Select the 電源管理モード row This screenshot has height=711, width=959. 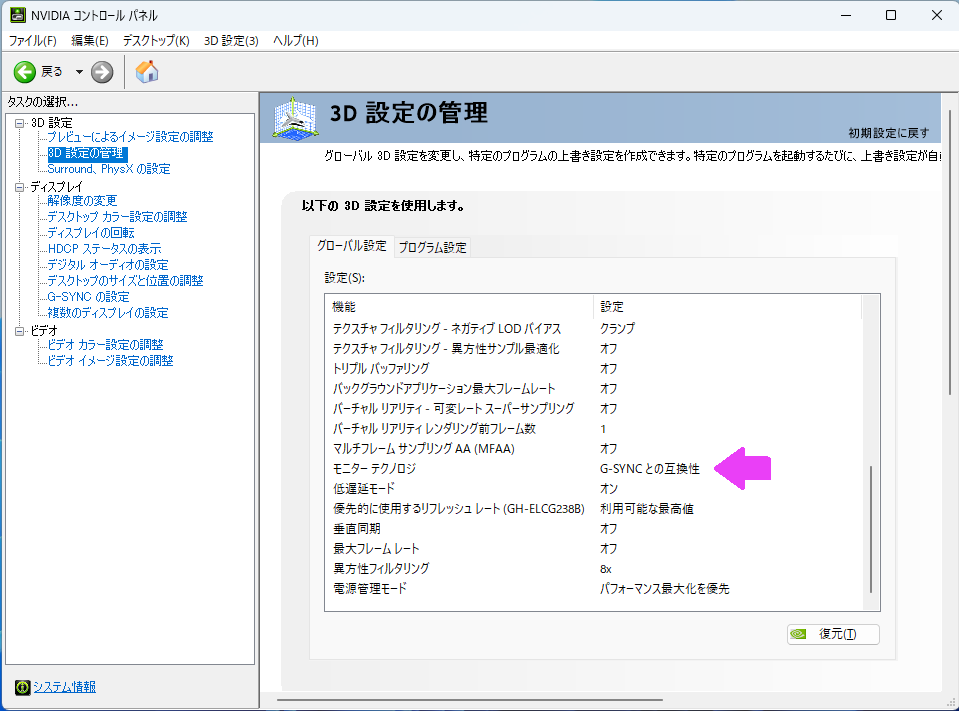(593, 589)
